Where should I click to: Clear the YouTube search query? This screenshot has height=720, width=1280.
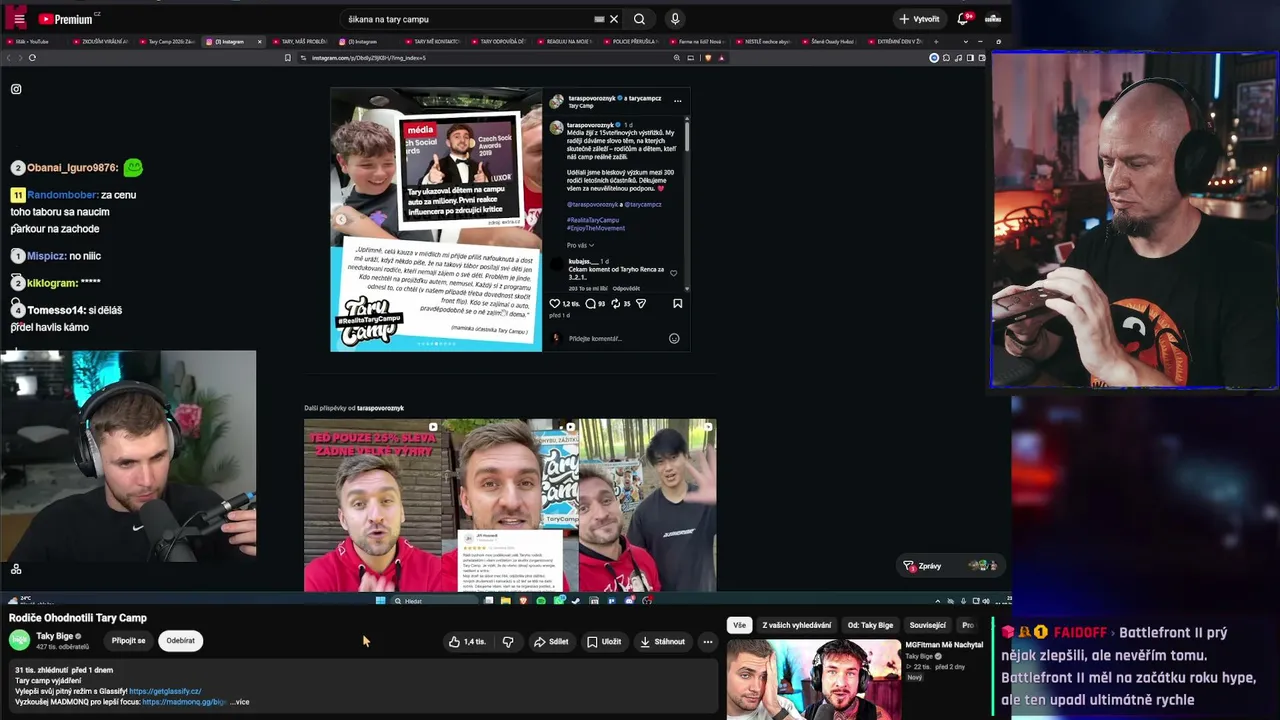(614, 19)
